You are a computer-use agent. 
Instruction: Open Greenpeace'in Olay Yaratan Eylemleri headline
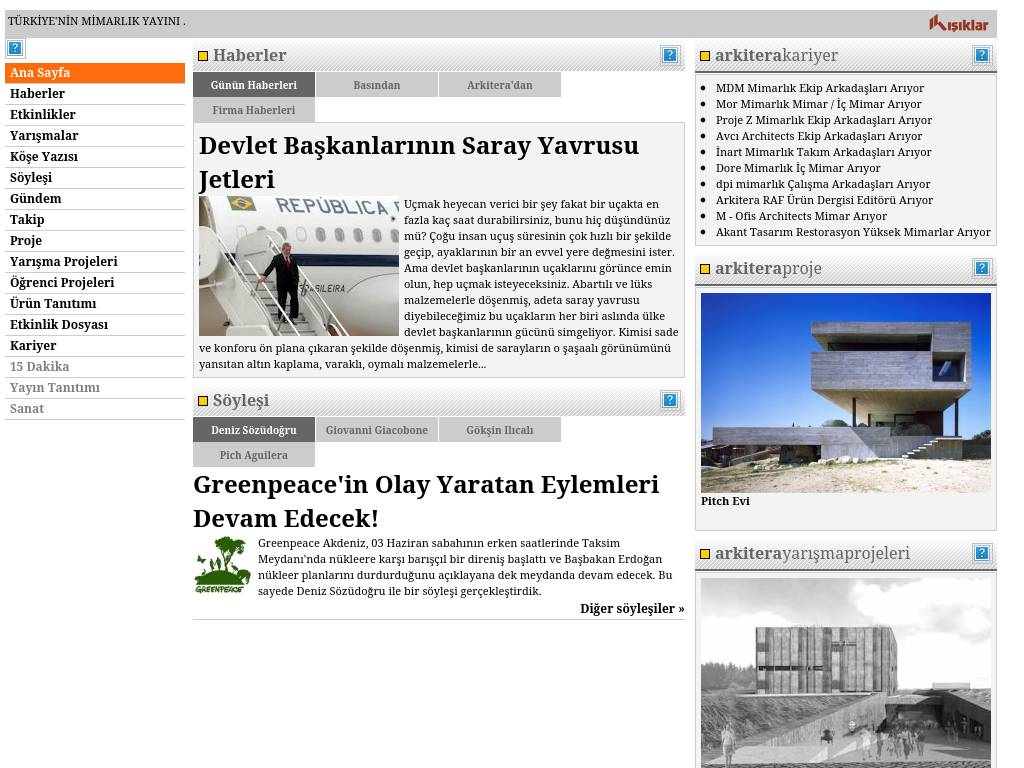pyautogui.click(x=426, y=501)
